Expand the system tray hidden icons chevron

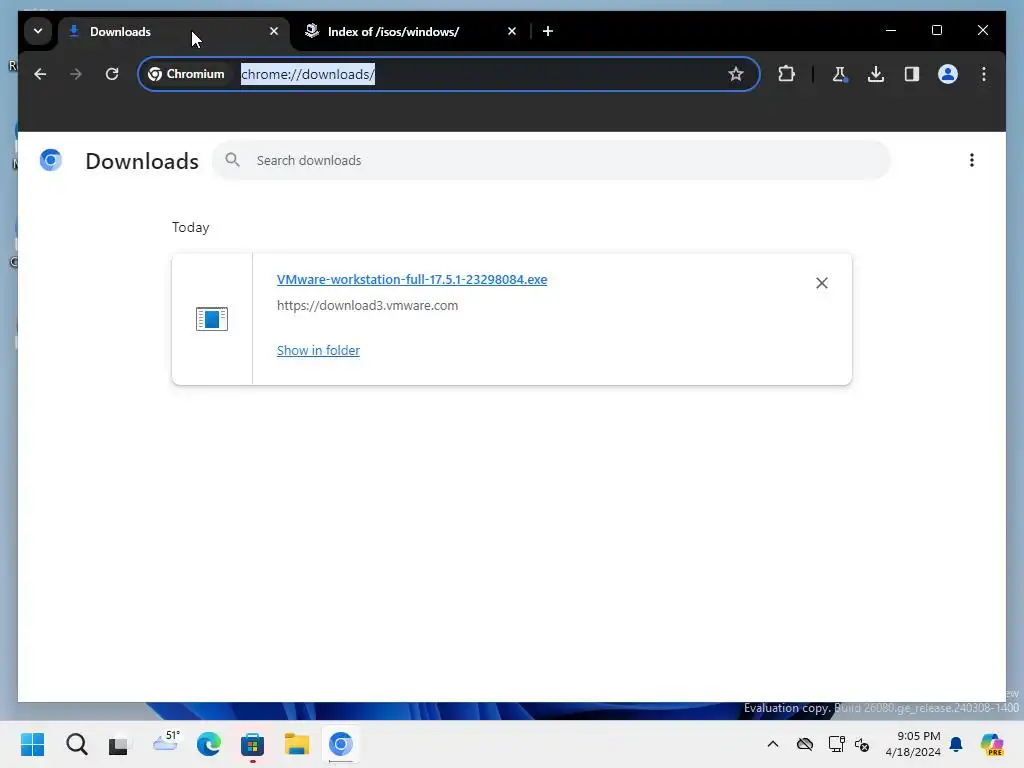[773, 744]
